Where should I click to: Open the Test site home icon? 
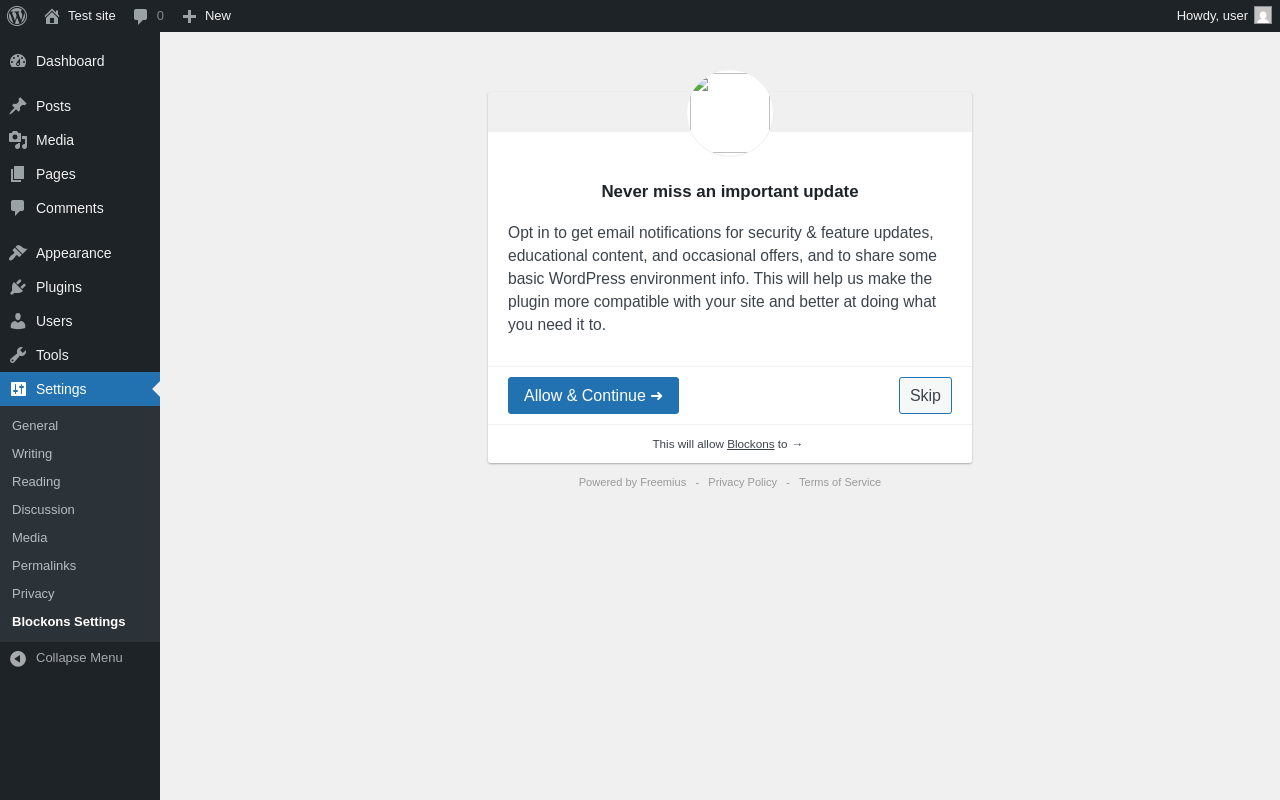coord(52,16)
